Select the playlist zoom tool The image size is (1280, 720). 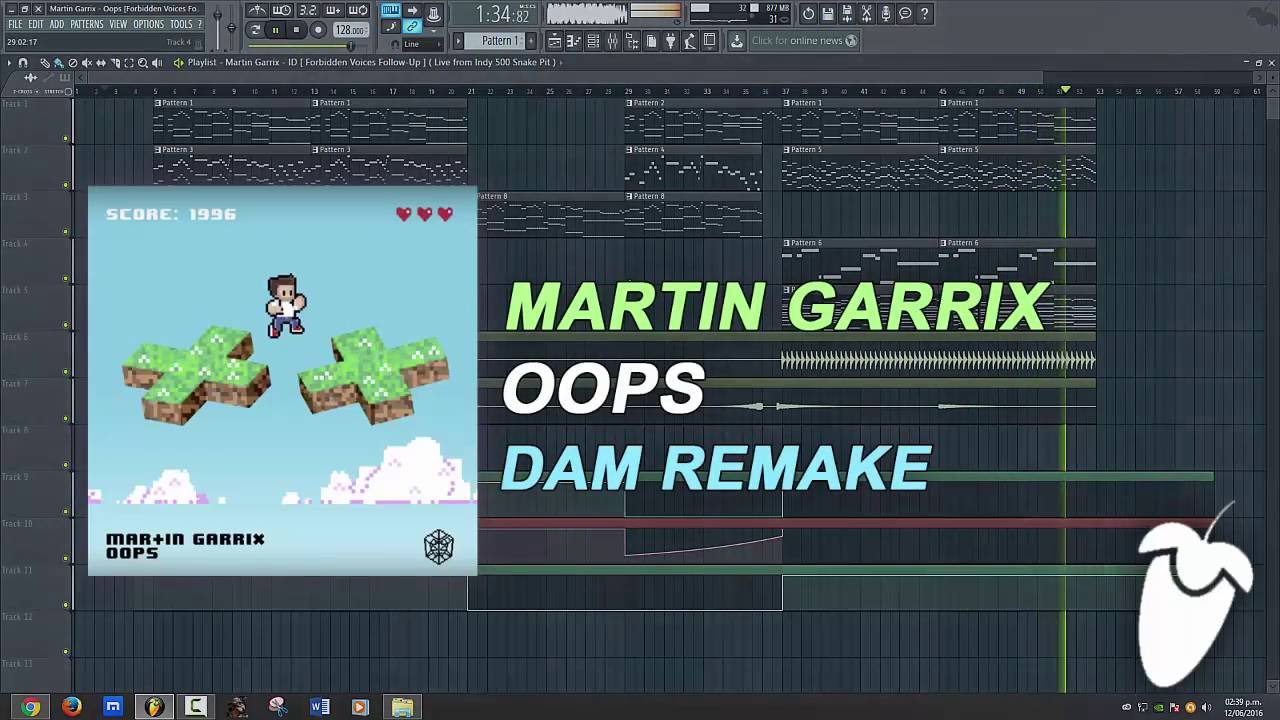[x=142, y=62]
